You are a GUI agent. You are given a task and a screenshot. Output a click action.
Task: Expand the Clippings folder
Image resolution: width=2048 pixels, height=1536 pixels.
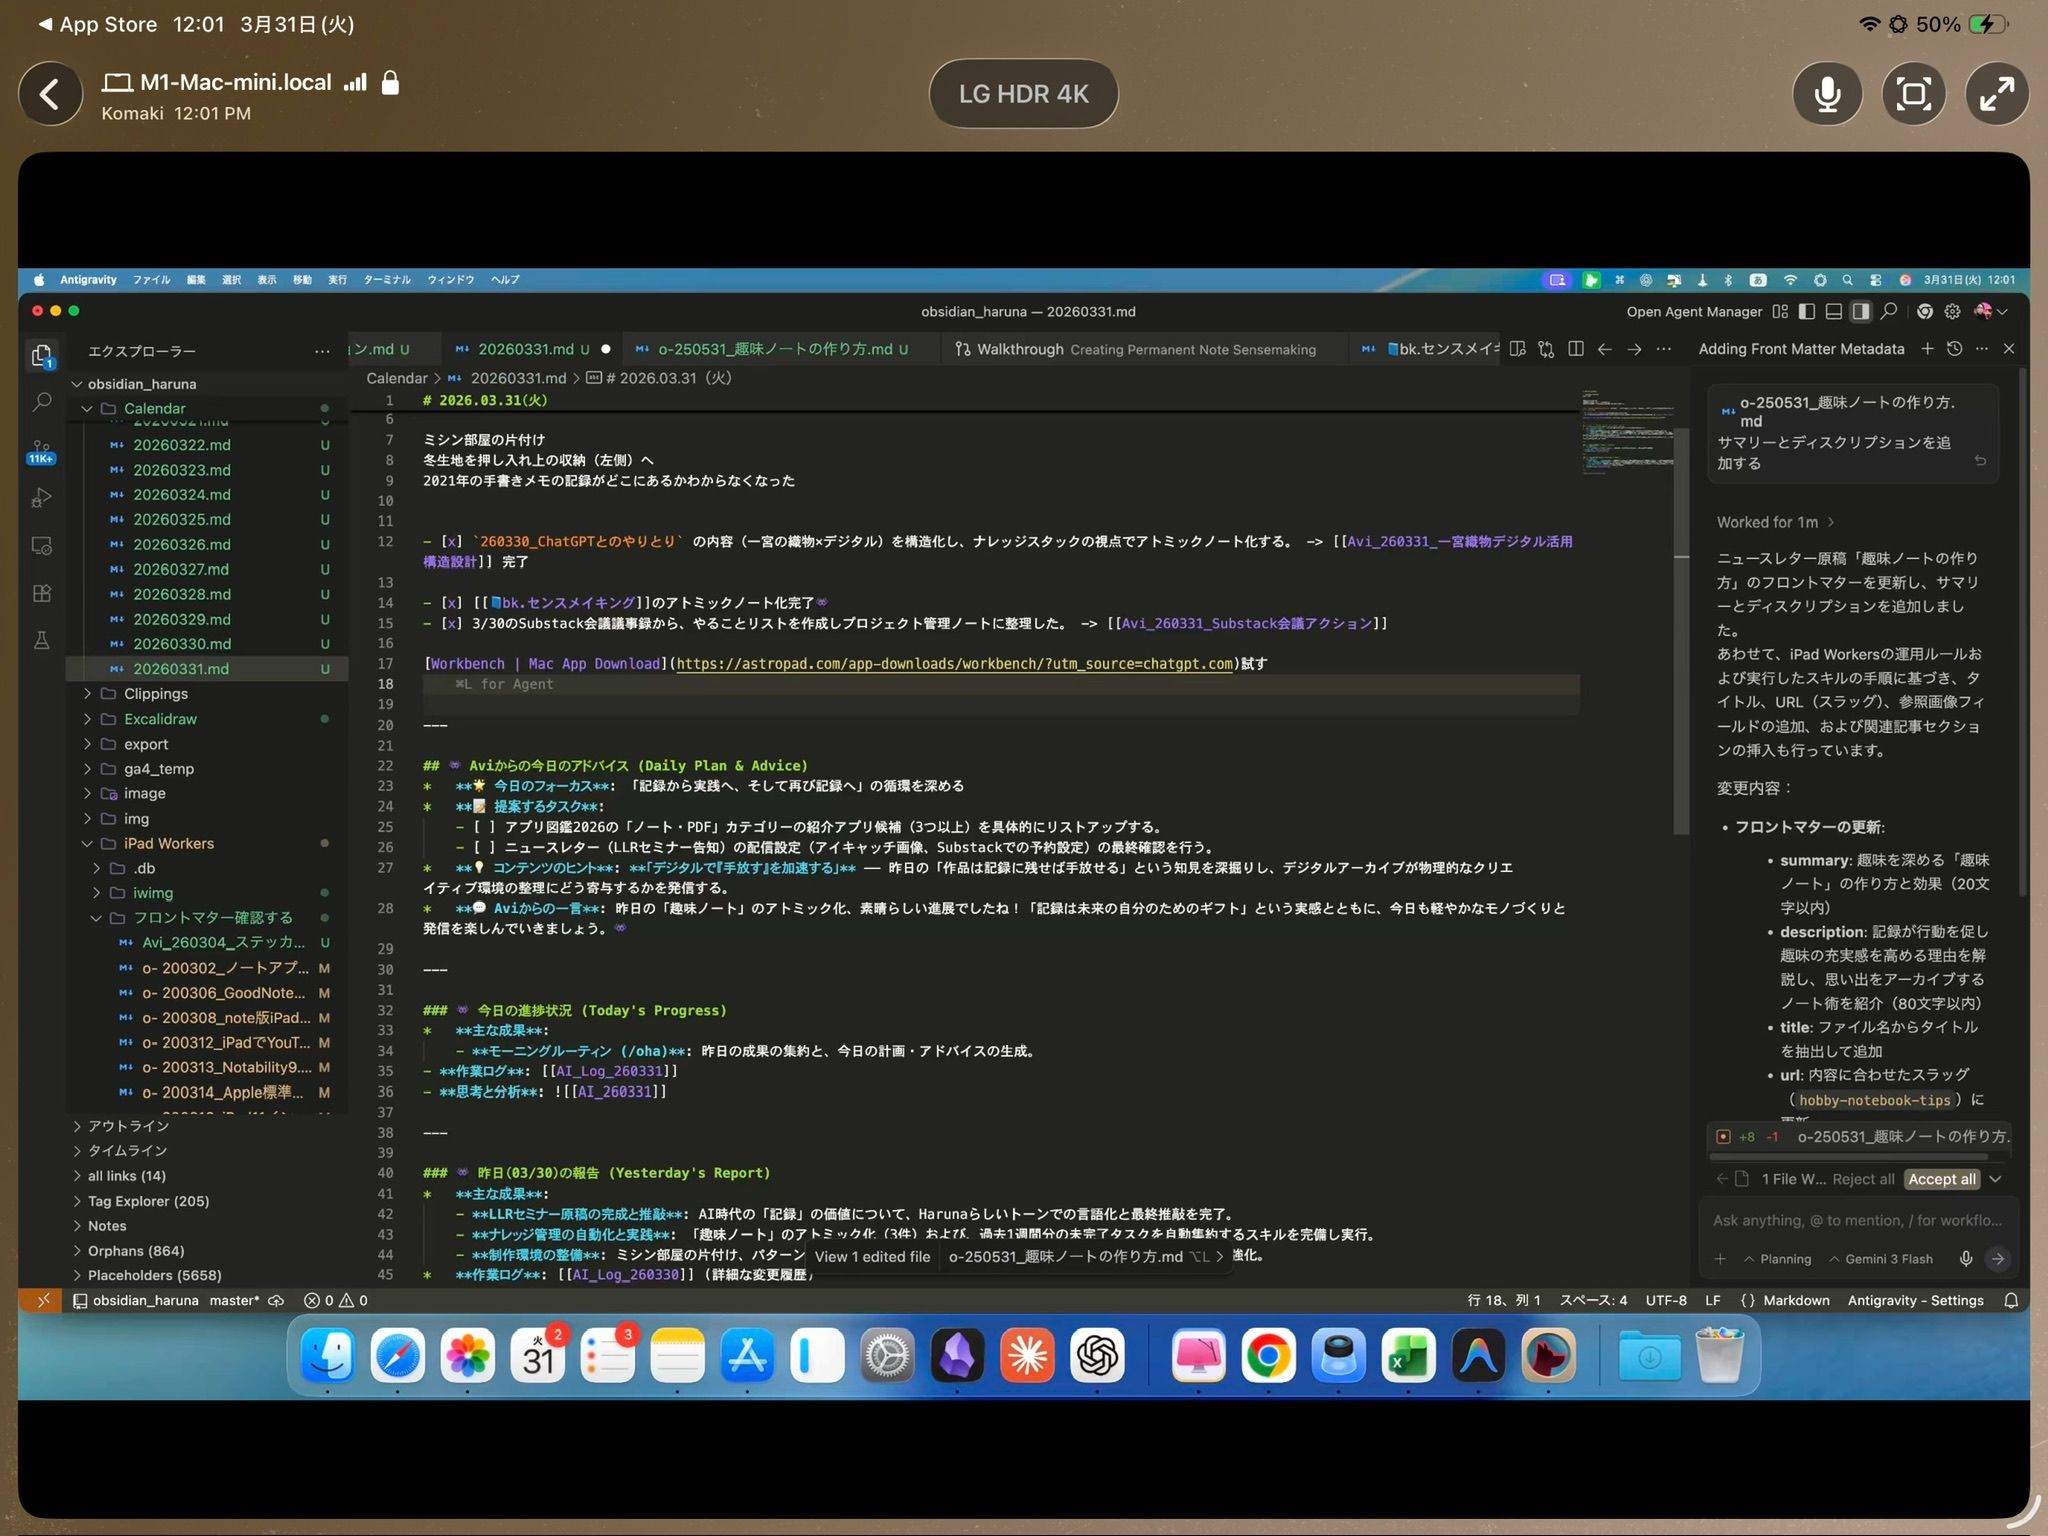(155, 694)
